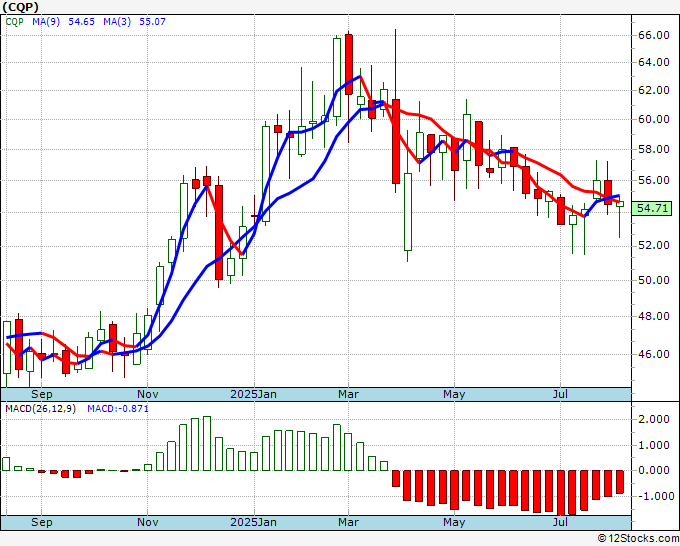The image size is (680, 546).
Task: Click Sep on the MACD time axis
Action: (42, 522)
